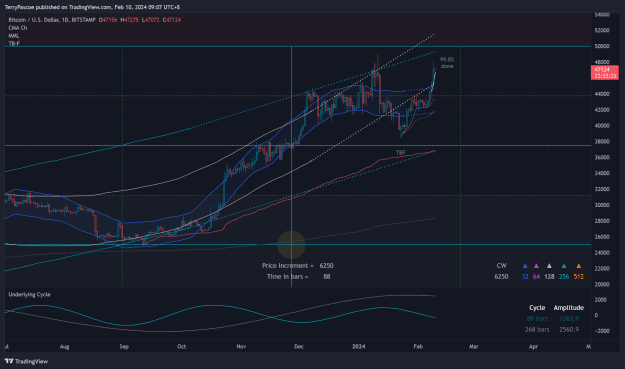Click the 99.8% done label
The height and width of the screenshot is (369, 625).
coord(447,63)
